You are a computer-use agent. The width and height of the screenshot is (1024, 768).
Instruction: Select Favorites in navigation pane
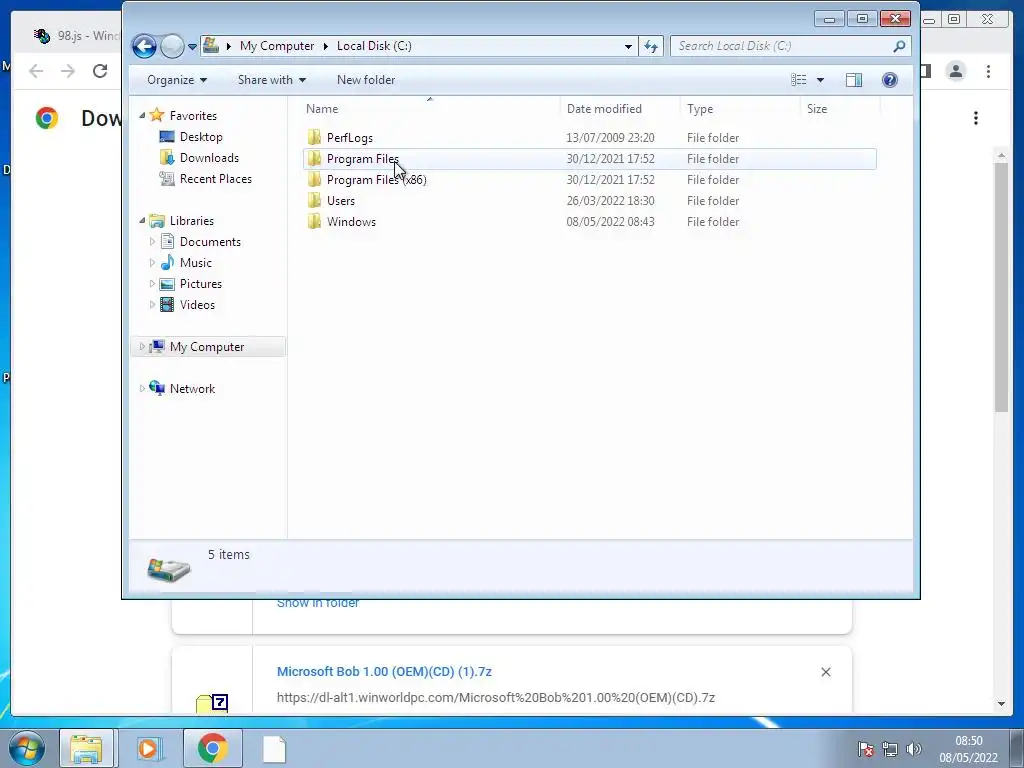pyautogui.click(x=193, y=116)
